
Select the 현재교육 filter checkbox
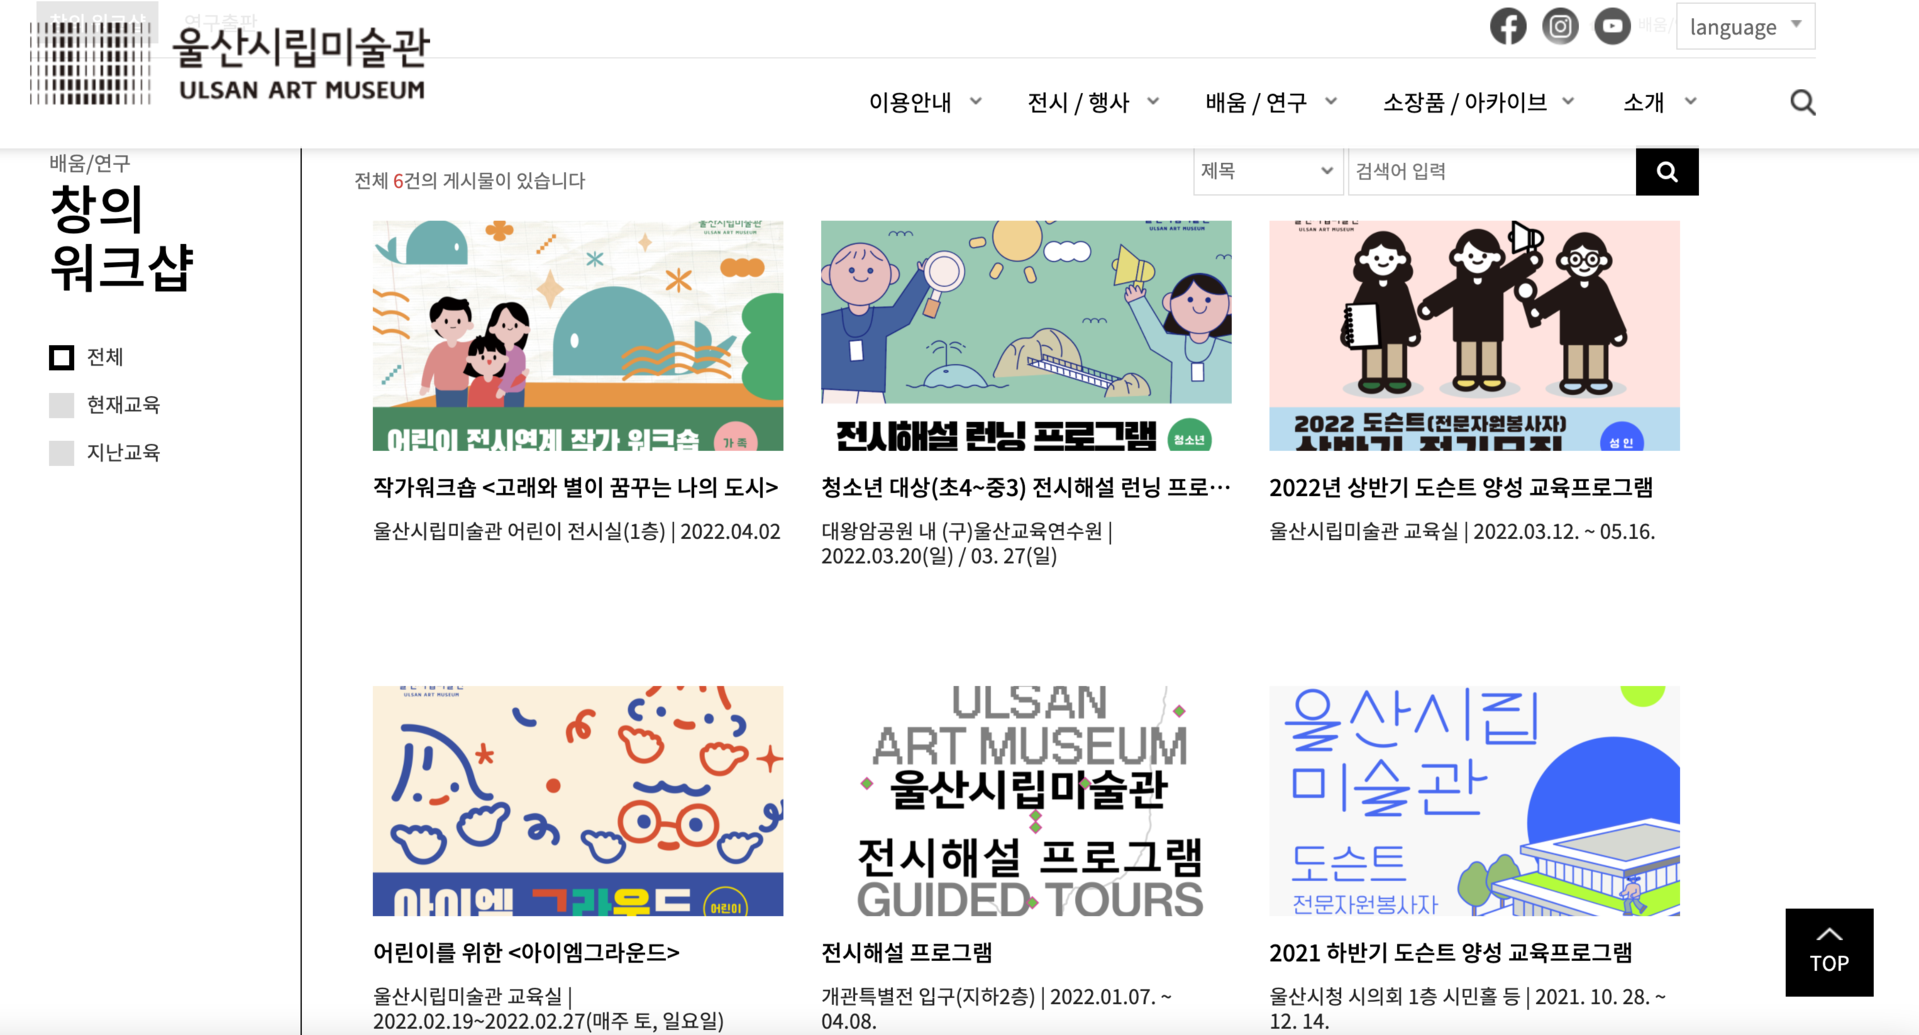click(x=62, y=405)
